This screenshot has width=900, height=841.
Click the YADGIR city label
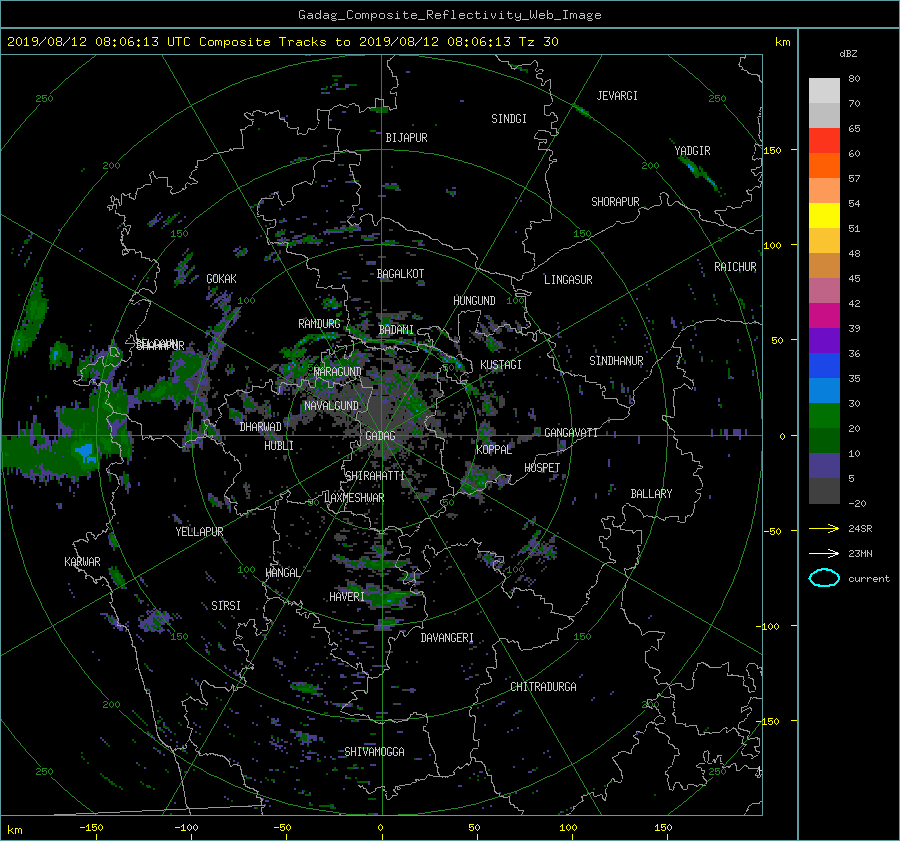pos(692,151)
